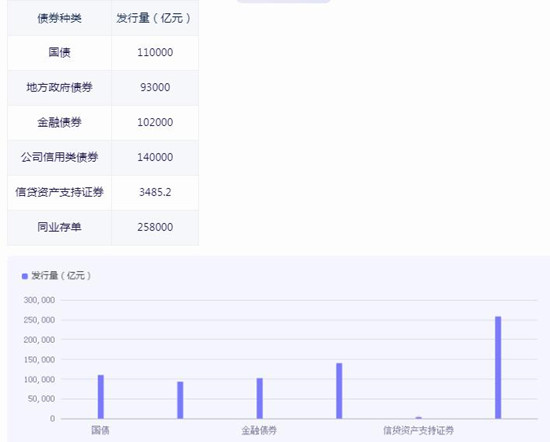Viewport: 550px width, 442px height.
Task: Select the 同业存单 tallest bar
Action: 498,367
